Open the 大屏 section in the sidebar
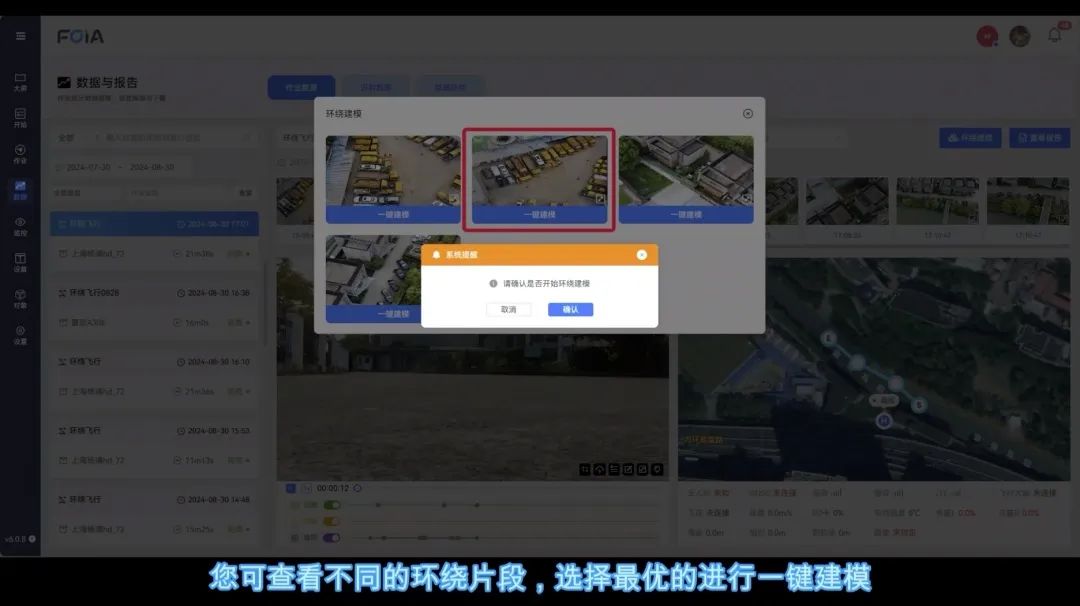1080x606 pixels. [20, 81]
